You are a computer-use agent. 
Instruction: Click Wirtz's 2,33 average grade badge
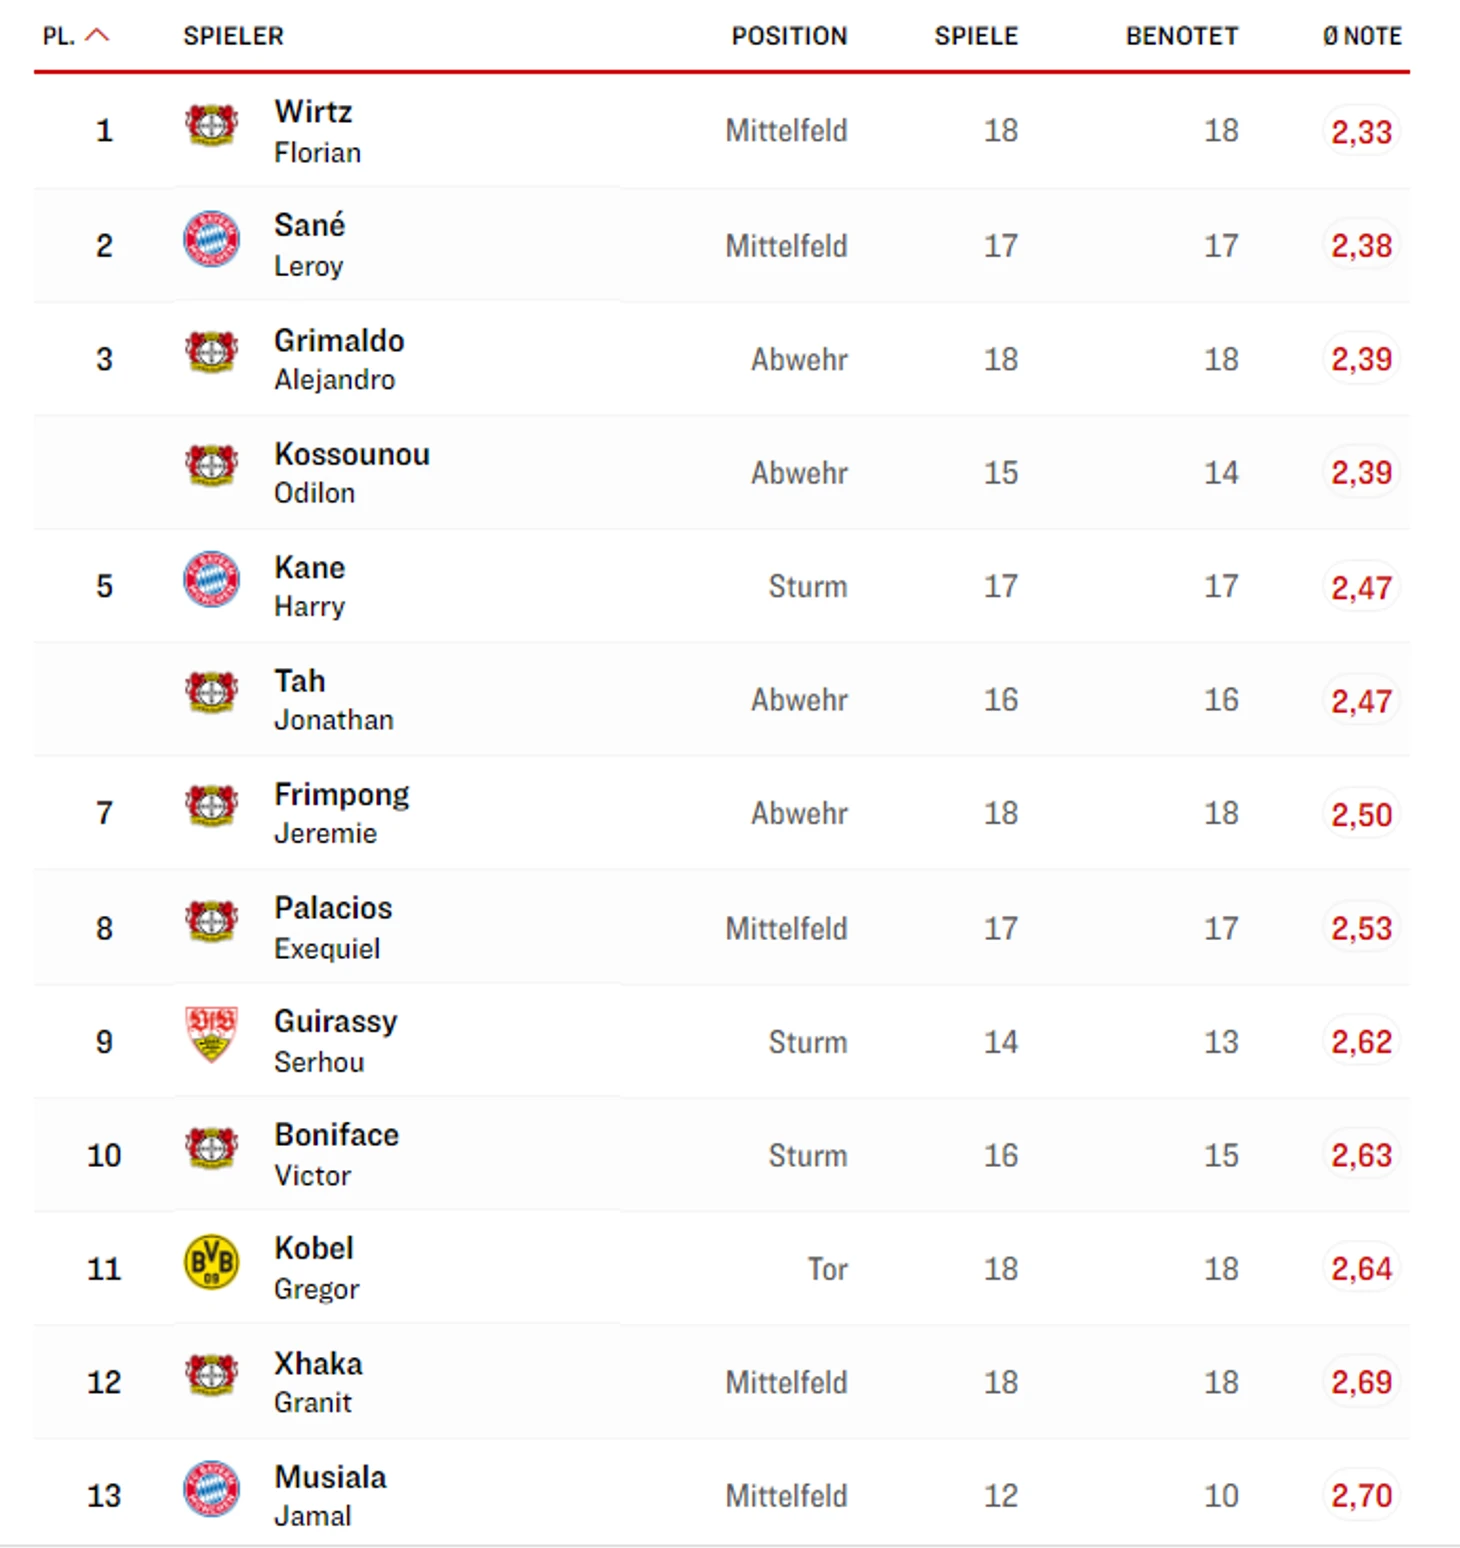[x=1361, y=131]
